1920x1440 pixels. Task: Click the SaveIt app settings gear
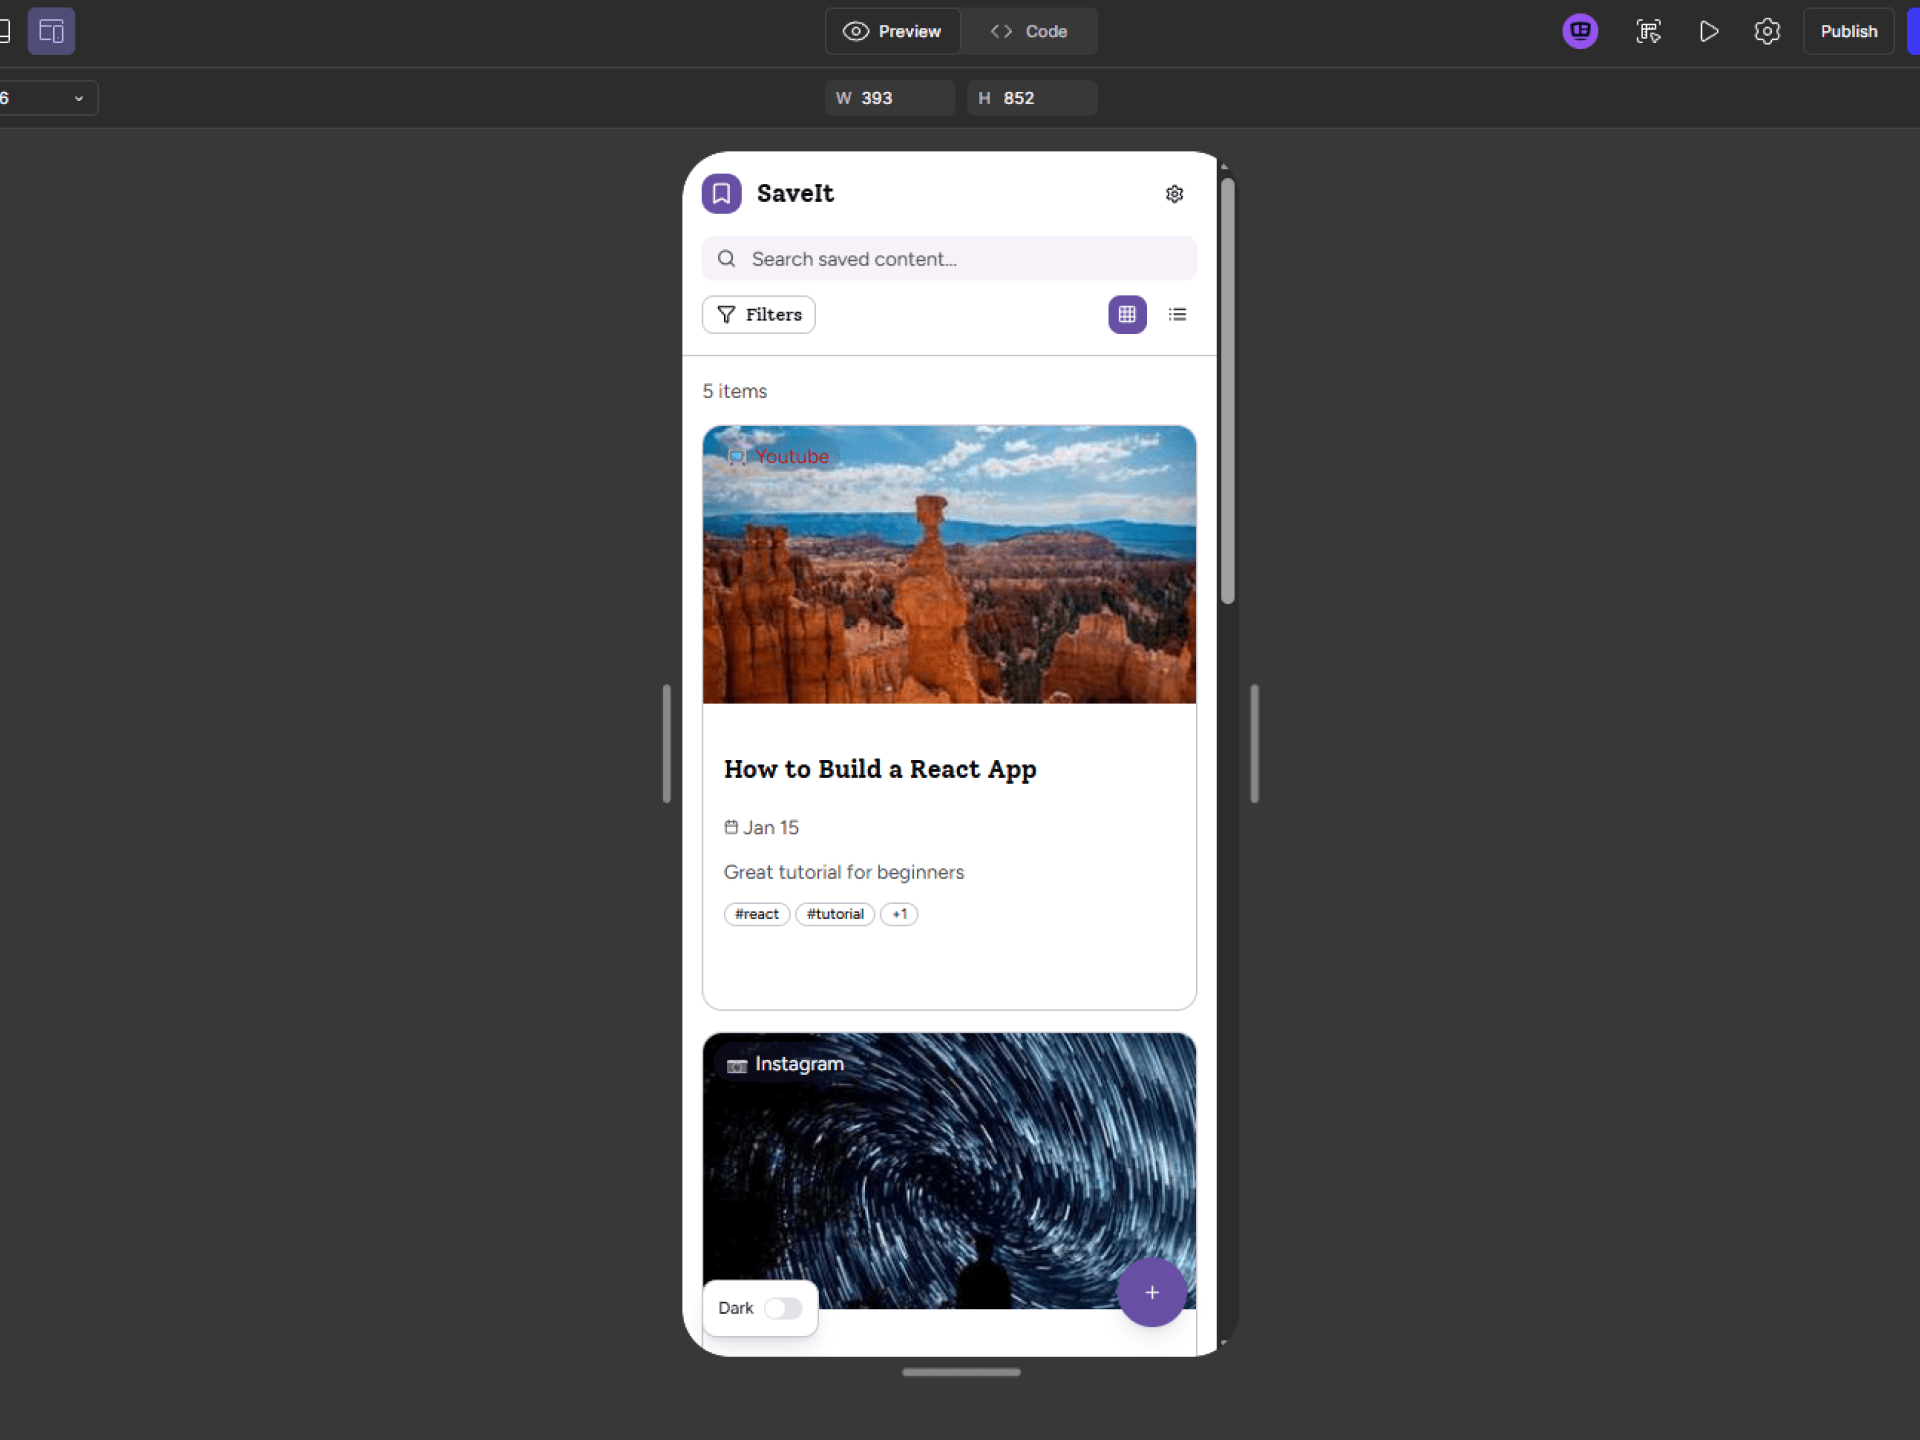point(1174,194)
